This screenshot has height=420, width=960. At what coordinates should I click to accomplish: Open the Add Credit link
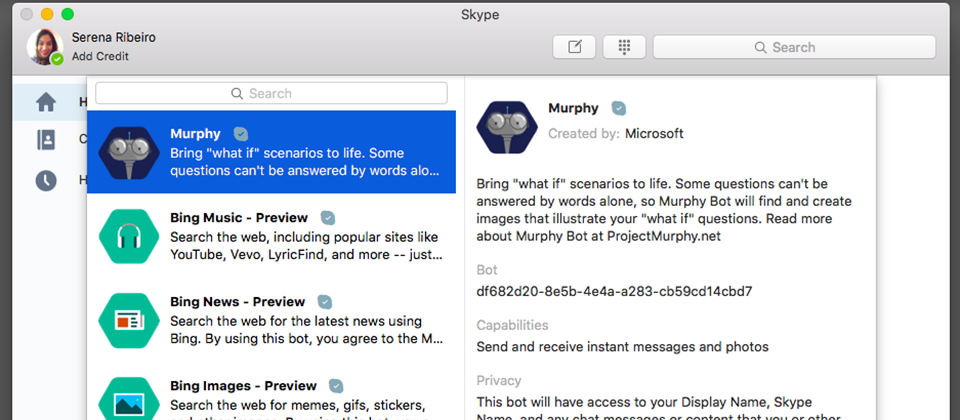(100, 56)
